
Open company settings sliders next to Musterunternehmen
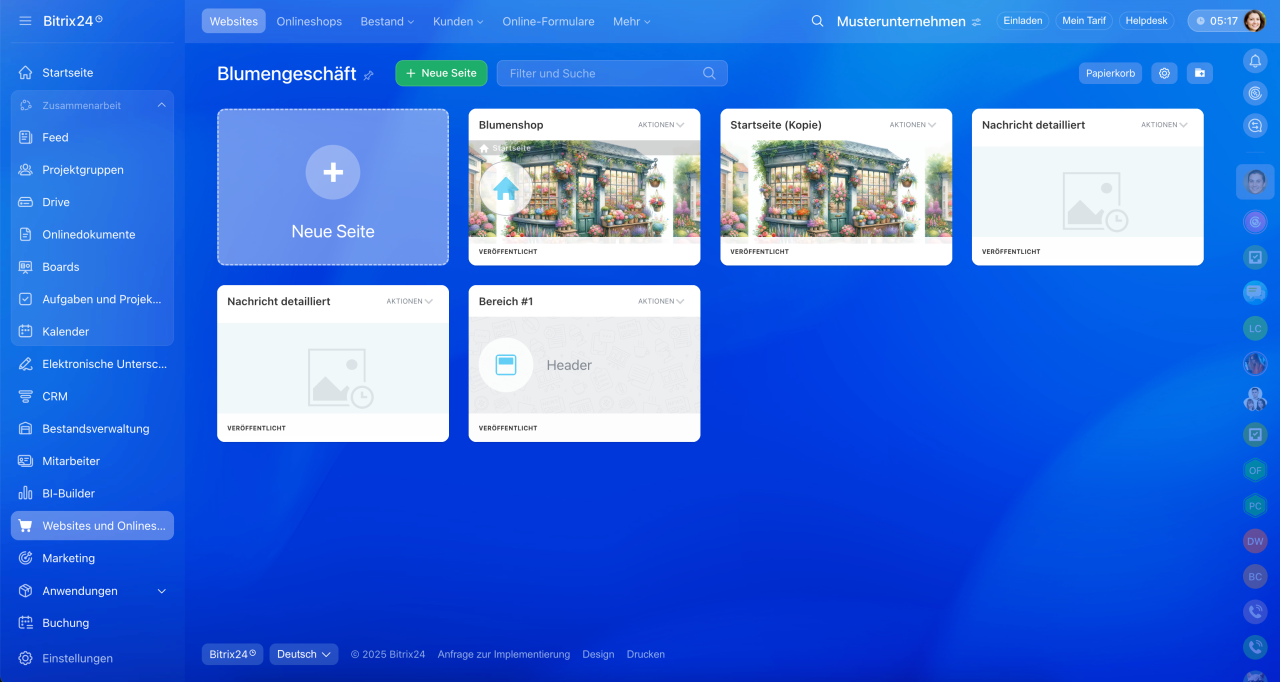coord(976,22)
